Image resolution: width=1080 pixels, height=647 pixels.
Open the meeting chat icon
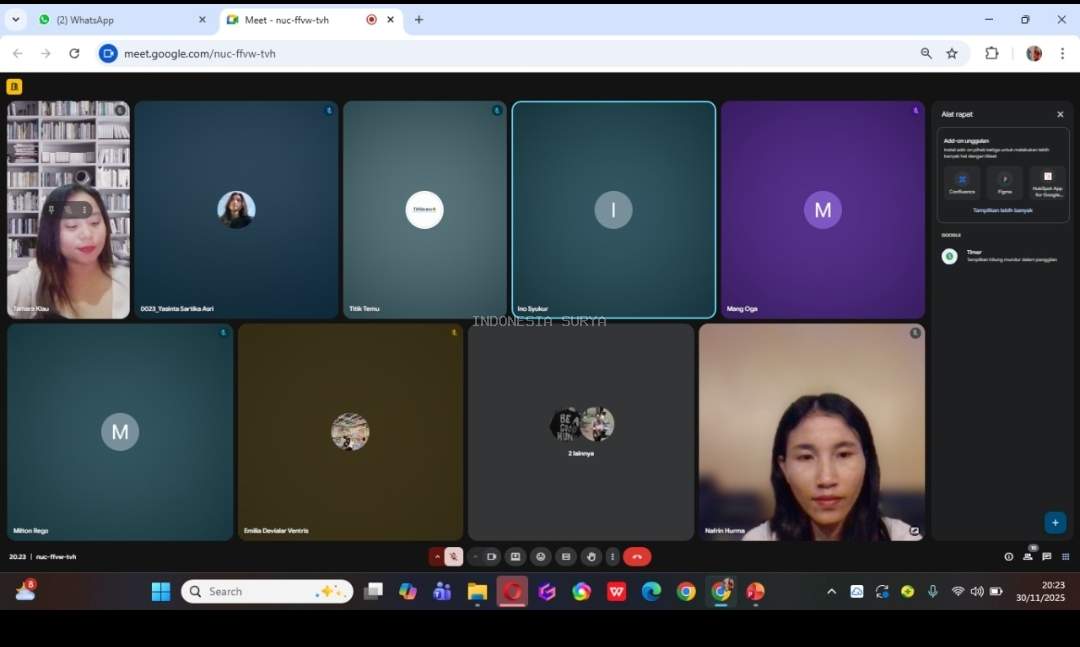(1047, 557)
